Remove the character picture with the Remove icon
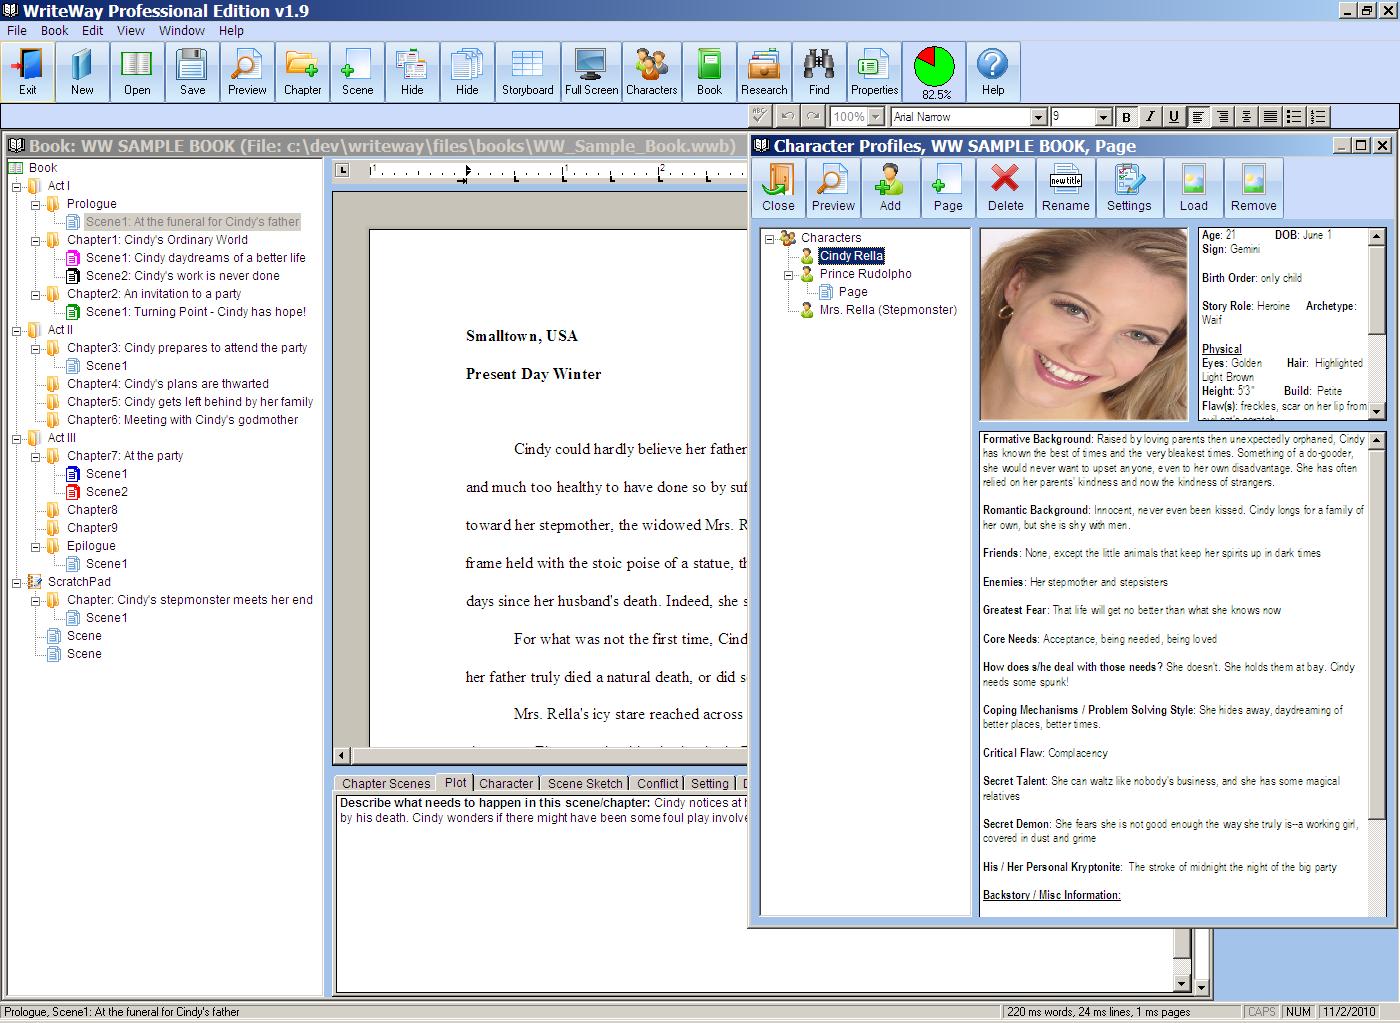The height and width of the screenshot is (1023, 1400). coord(1253,188)
